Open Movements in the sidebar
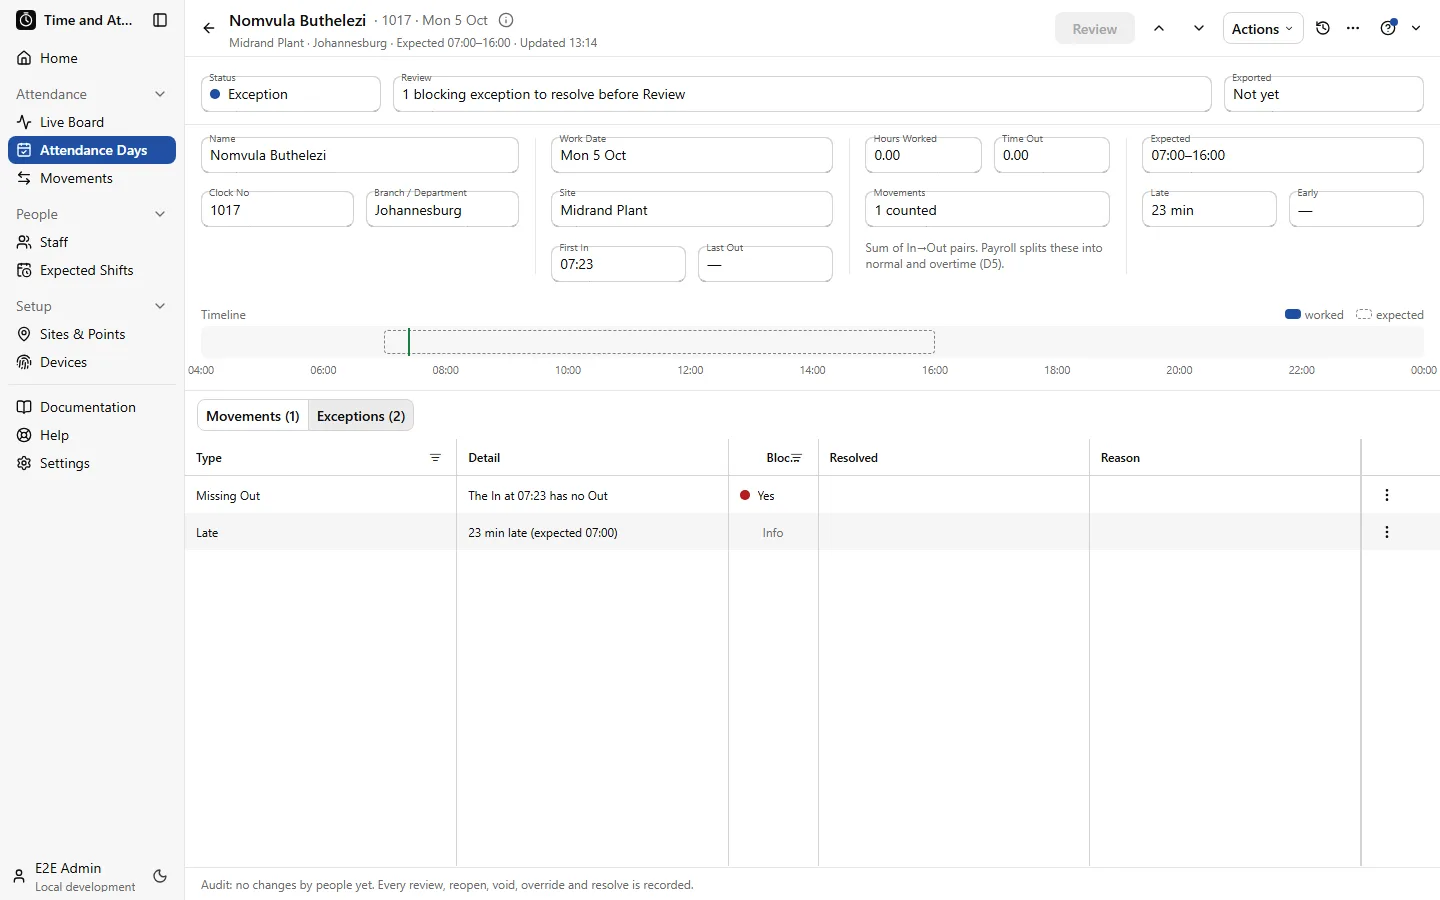 [92, 178]
